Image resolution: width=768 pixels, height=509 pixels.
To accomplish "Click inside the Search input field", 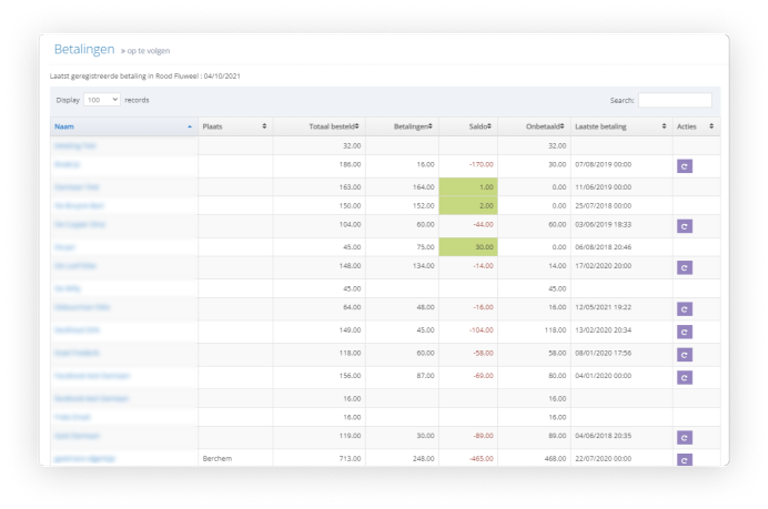I will pyautogui.click(x=674, y=100).
